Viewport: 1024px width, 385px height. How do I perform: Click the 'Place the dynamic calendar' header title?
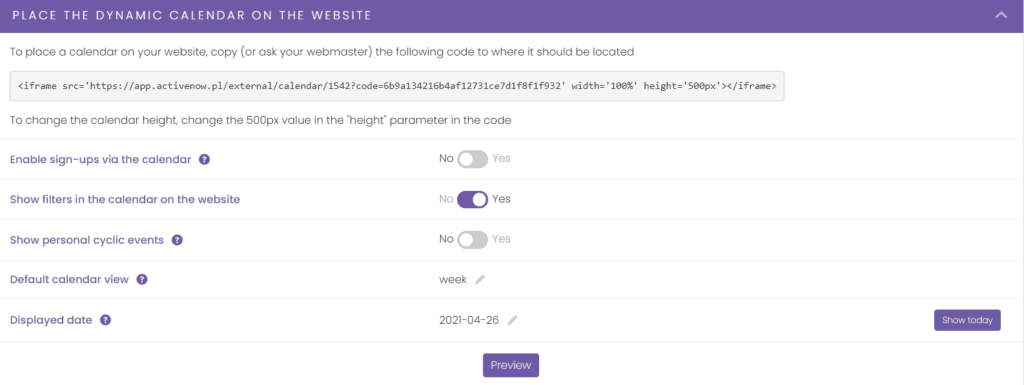pyautogui.click(x=192, y=16)
